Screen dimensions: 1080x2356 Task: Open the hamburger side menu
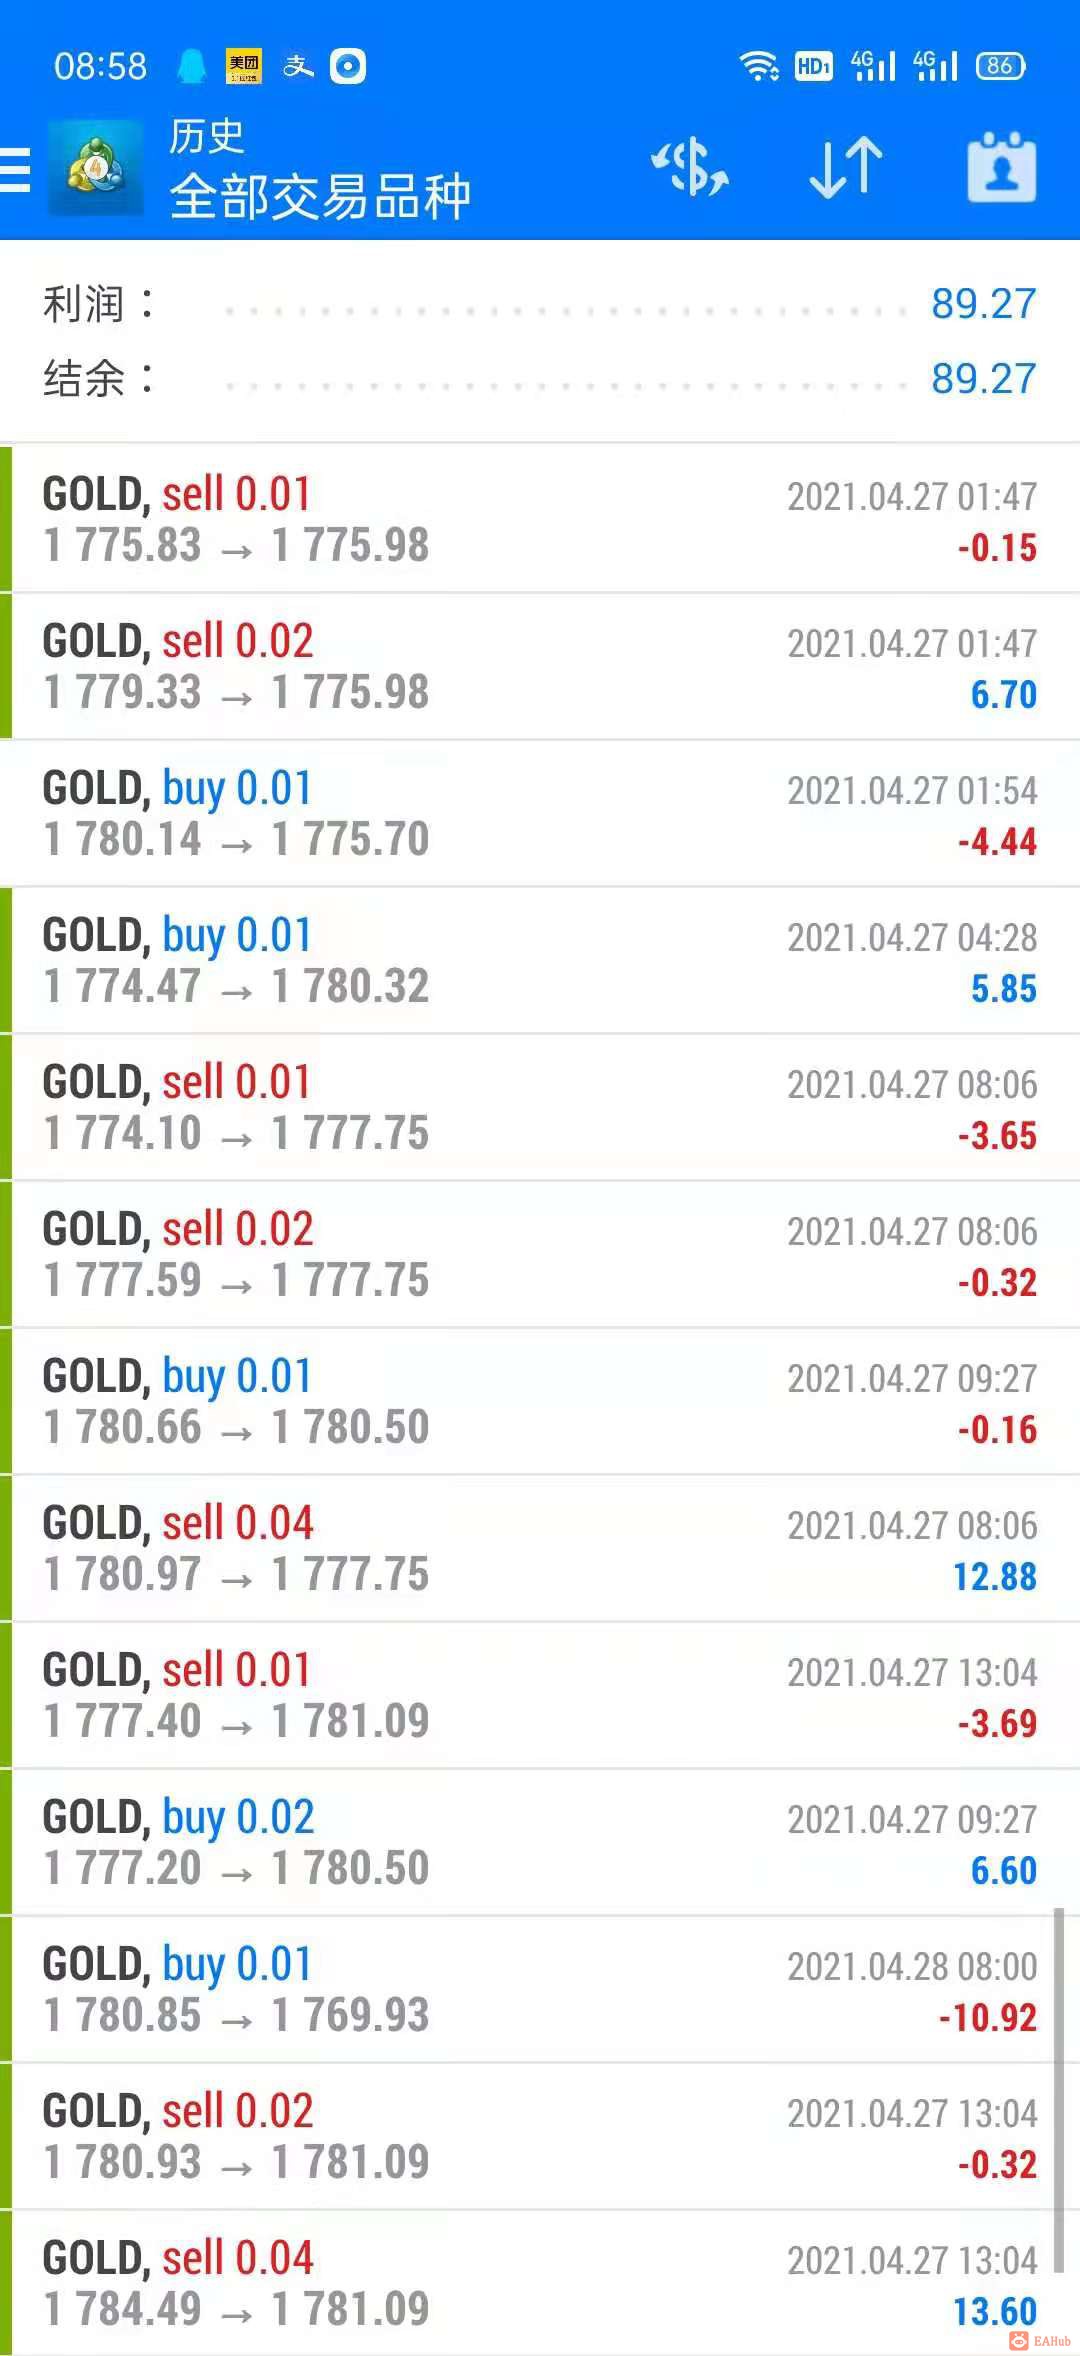[x=15, y=169]
